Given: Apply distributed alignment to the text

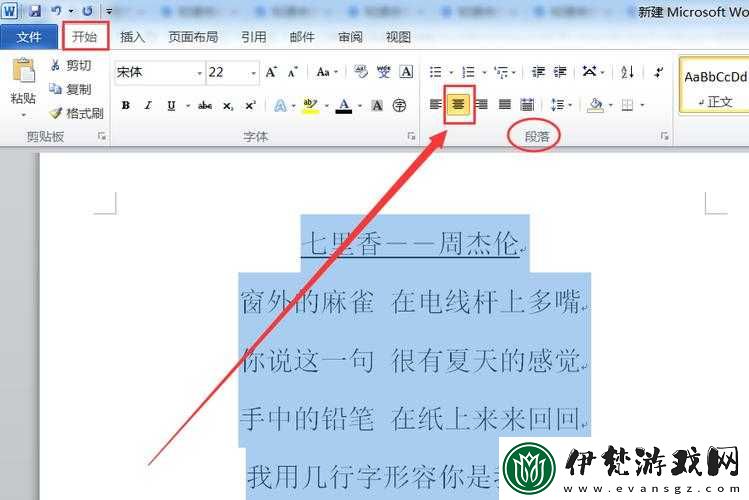Looking at the screenshot, I should coord(527,104).
